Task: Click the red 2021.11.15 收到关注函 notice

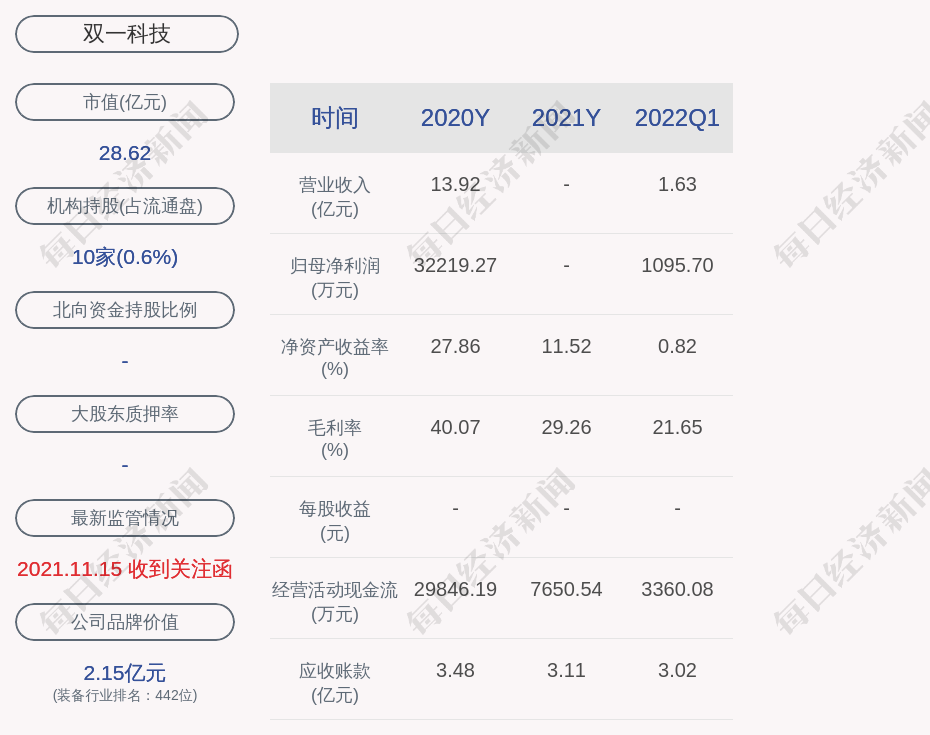Action: click(x=125, y=569)
